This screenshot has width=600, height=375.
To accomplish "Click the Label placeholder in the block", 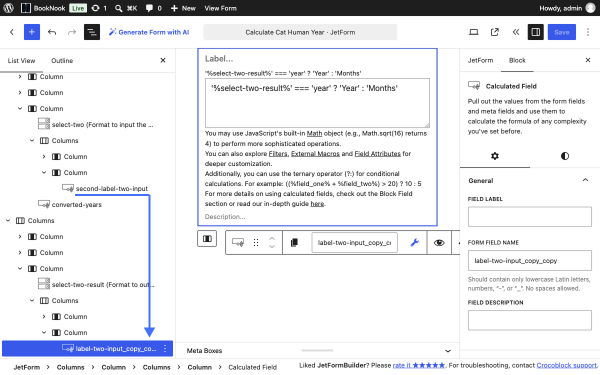I will click(x=219, y=59).
